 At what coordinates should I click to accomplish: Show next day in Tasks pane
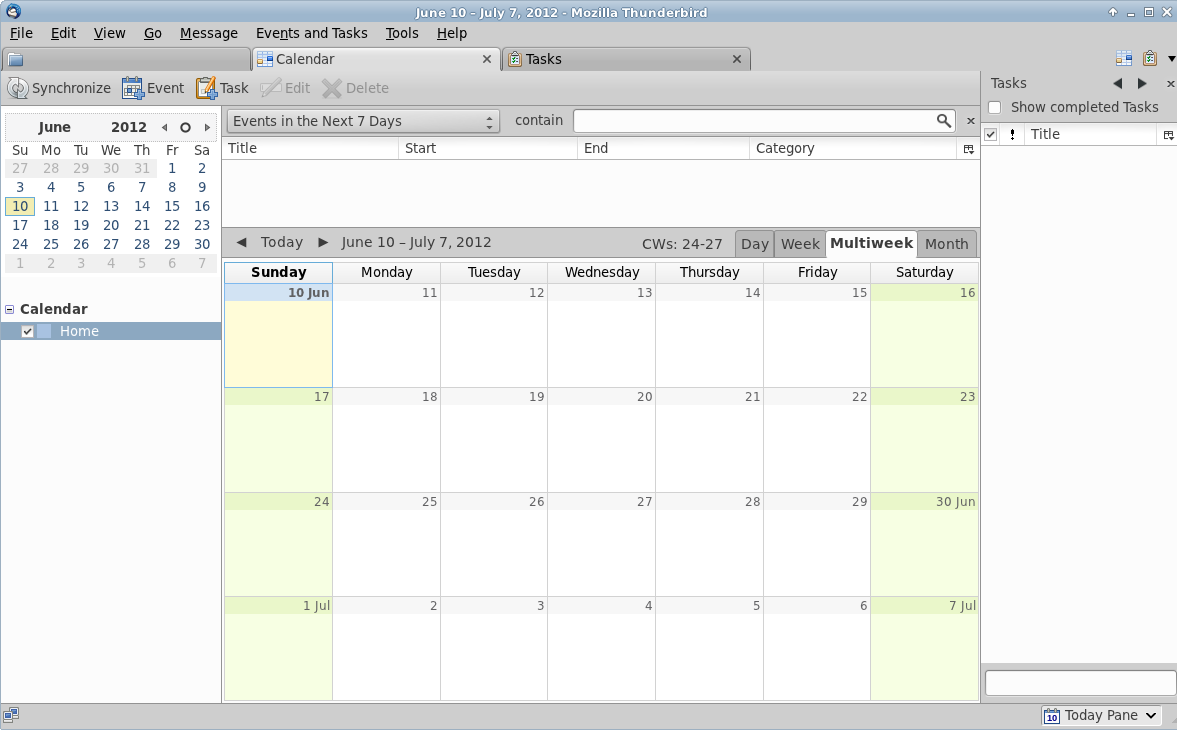click(1142, 83)
